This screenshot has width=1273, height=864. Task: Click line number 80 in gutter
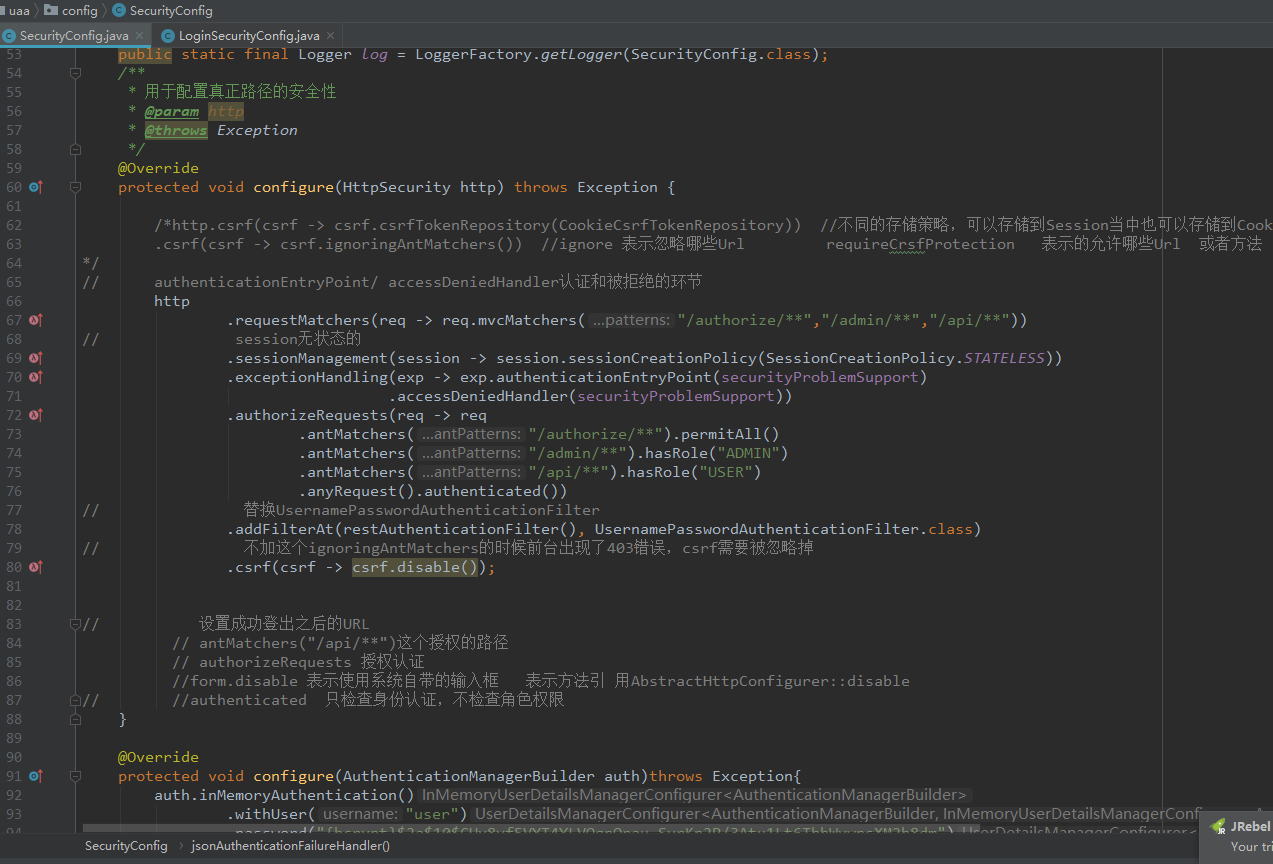[14, 567]
